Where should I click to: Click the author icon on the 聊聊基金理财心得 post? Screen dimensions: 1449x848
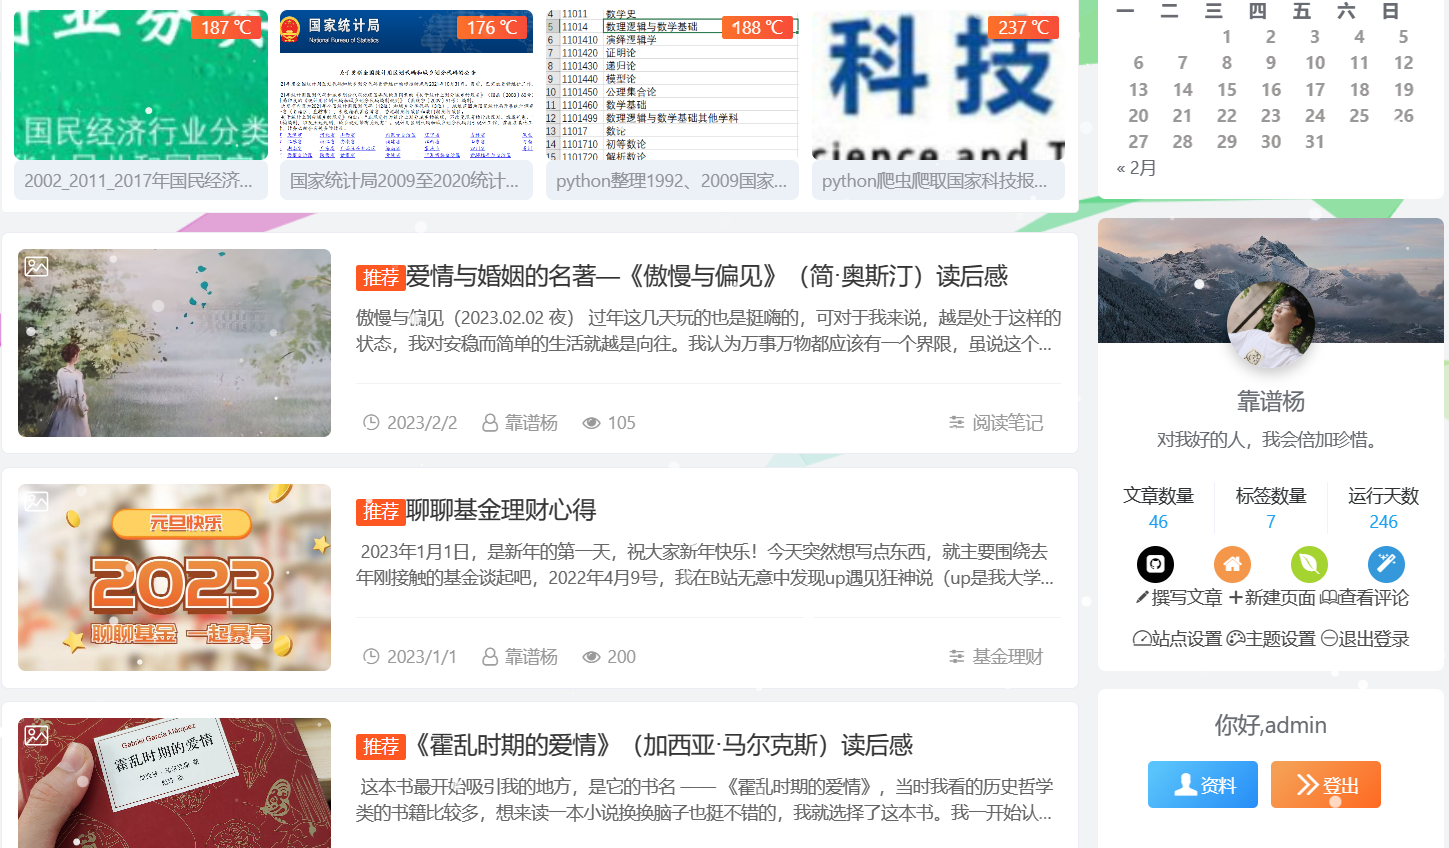coord(490,657)
